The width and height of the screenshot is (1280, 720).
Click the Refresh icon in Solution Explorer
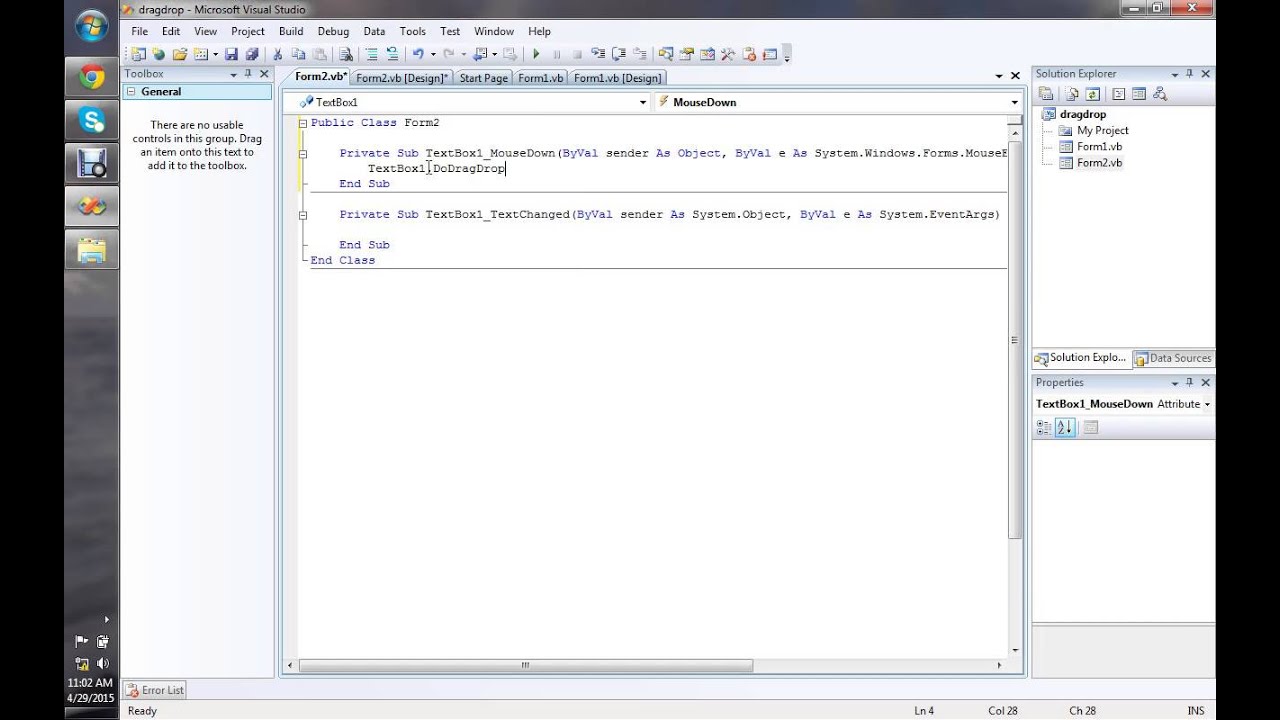pyautogui.click(x=1092, y=94)
